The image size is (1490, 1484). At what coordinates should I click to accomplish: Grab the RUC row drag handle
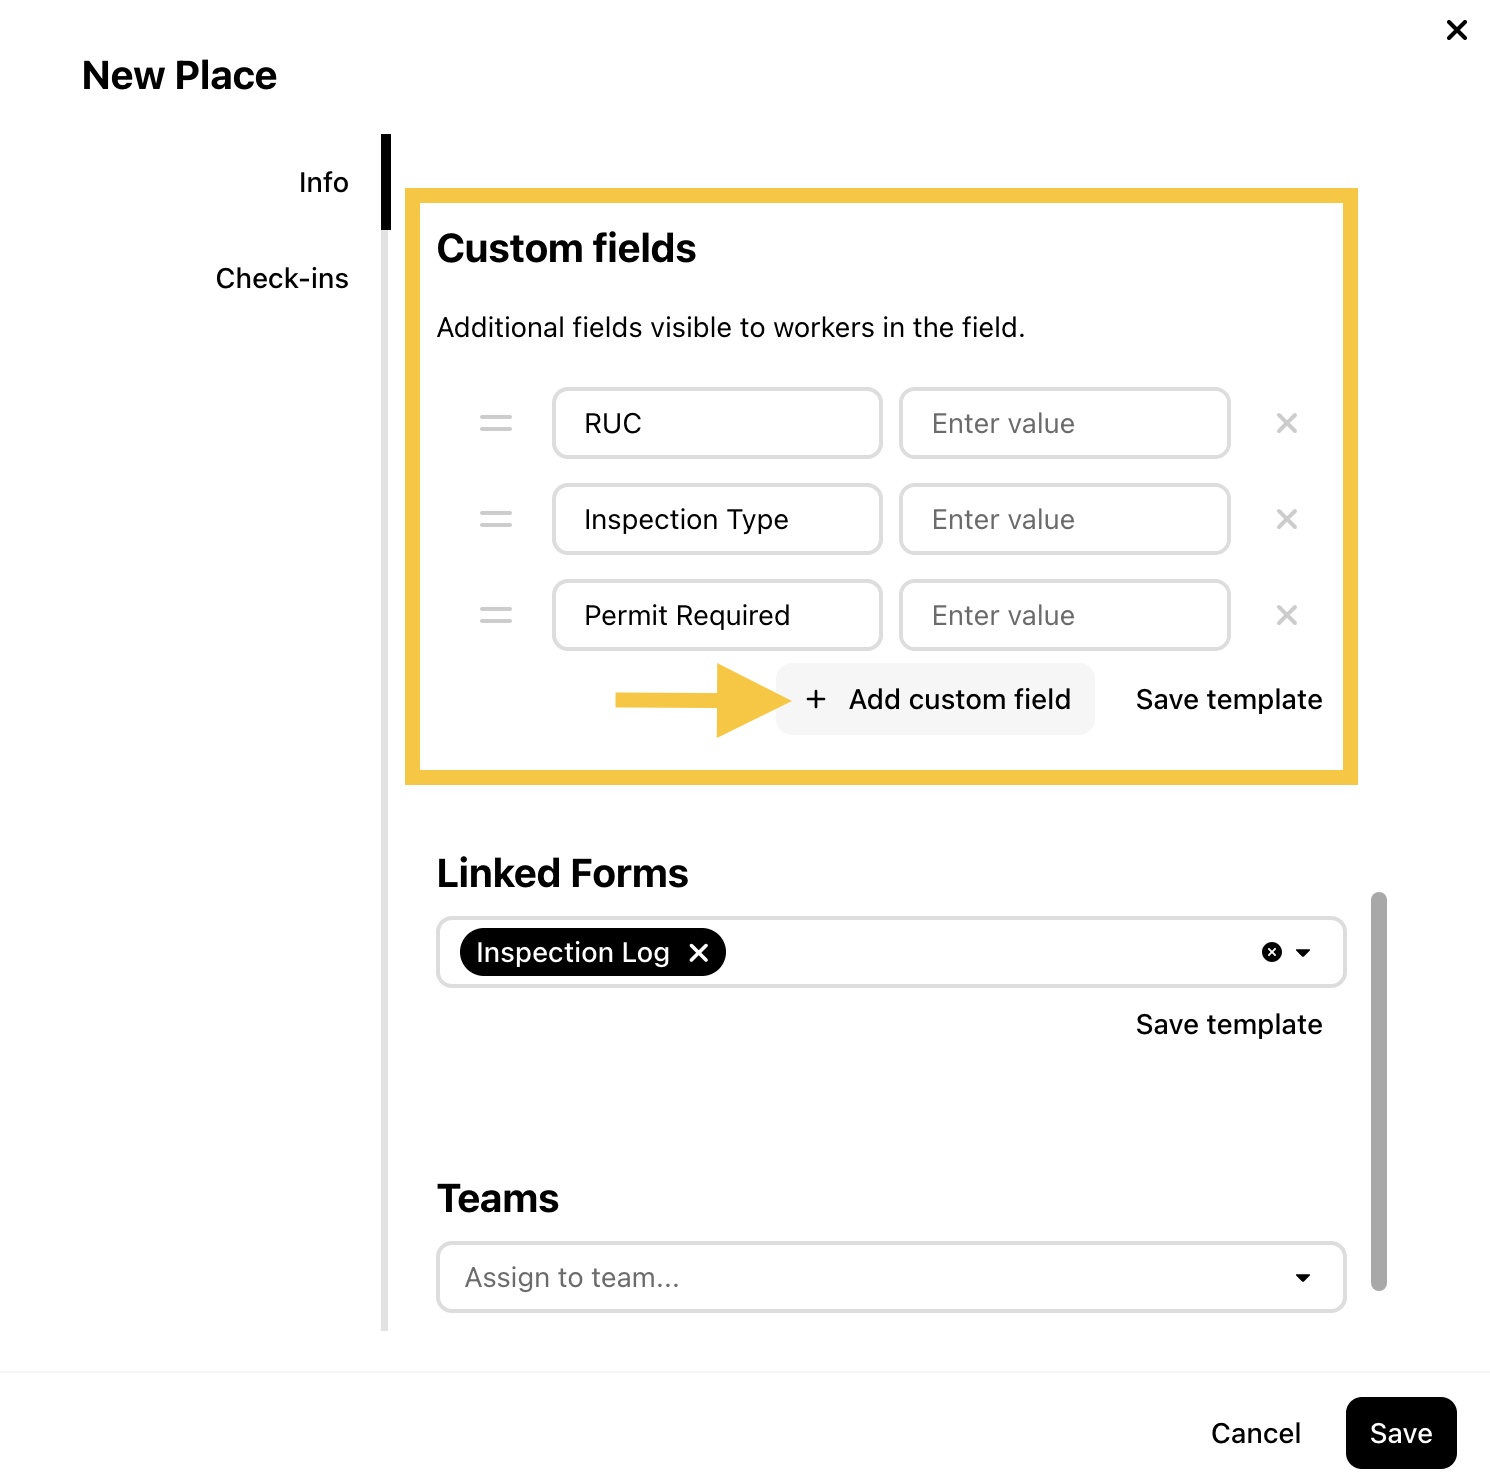point(495,423)
